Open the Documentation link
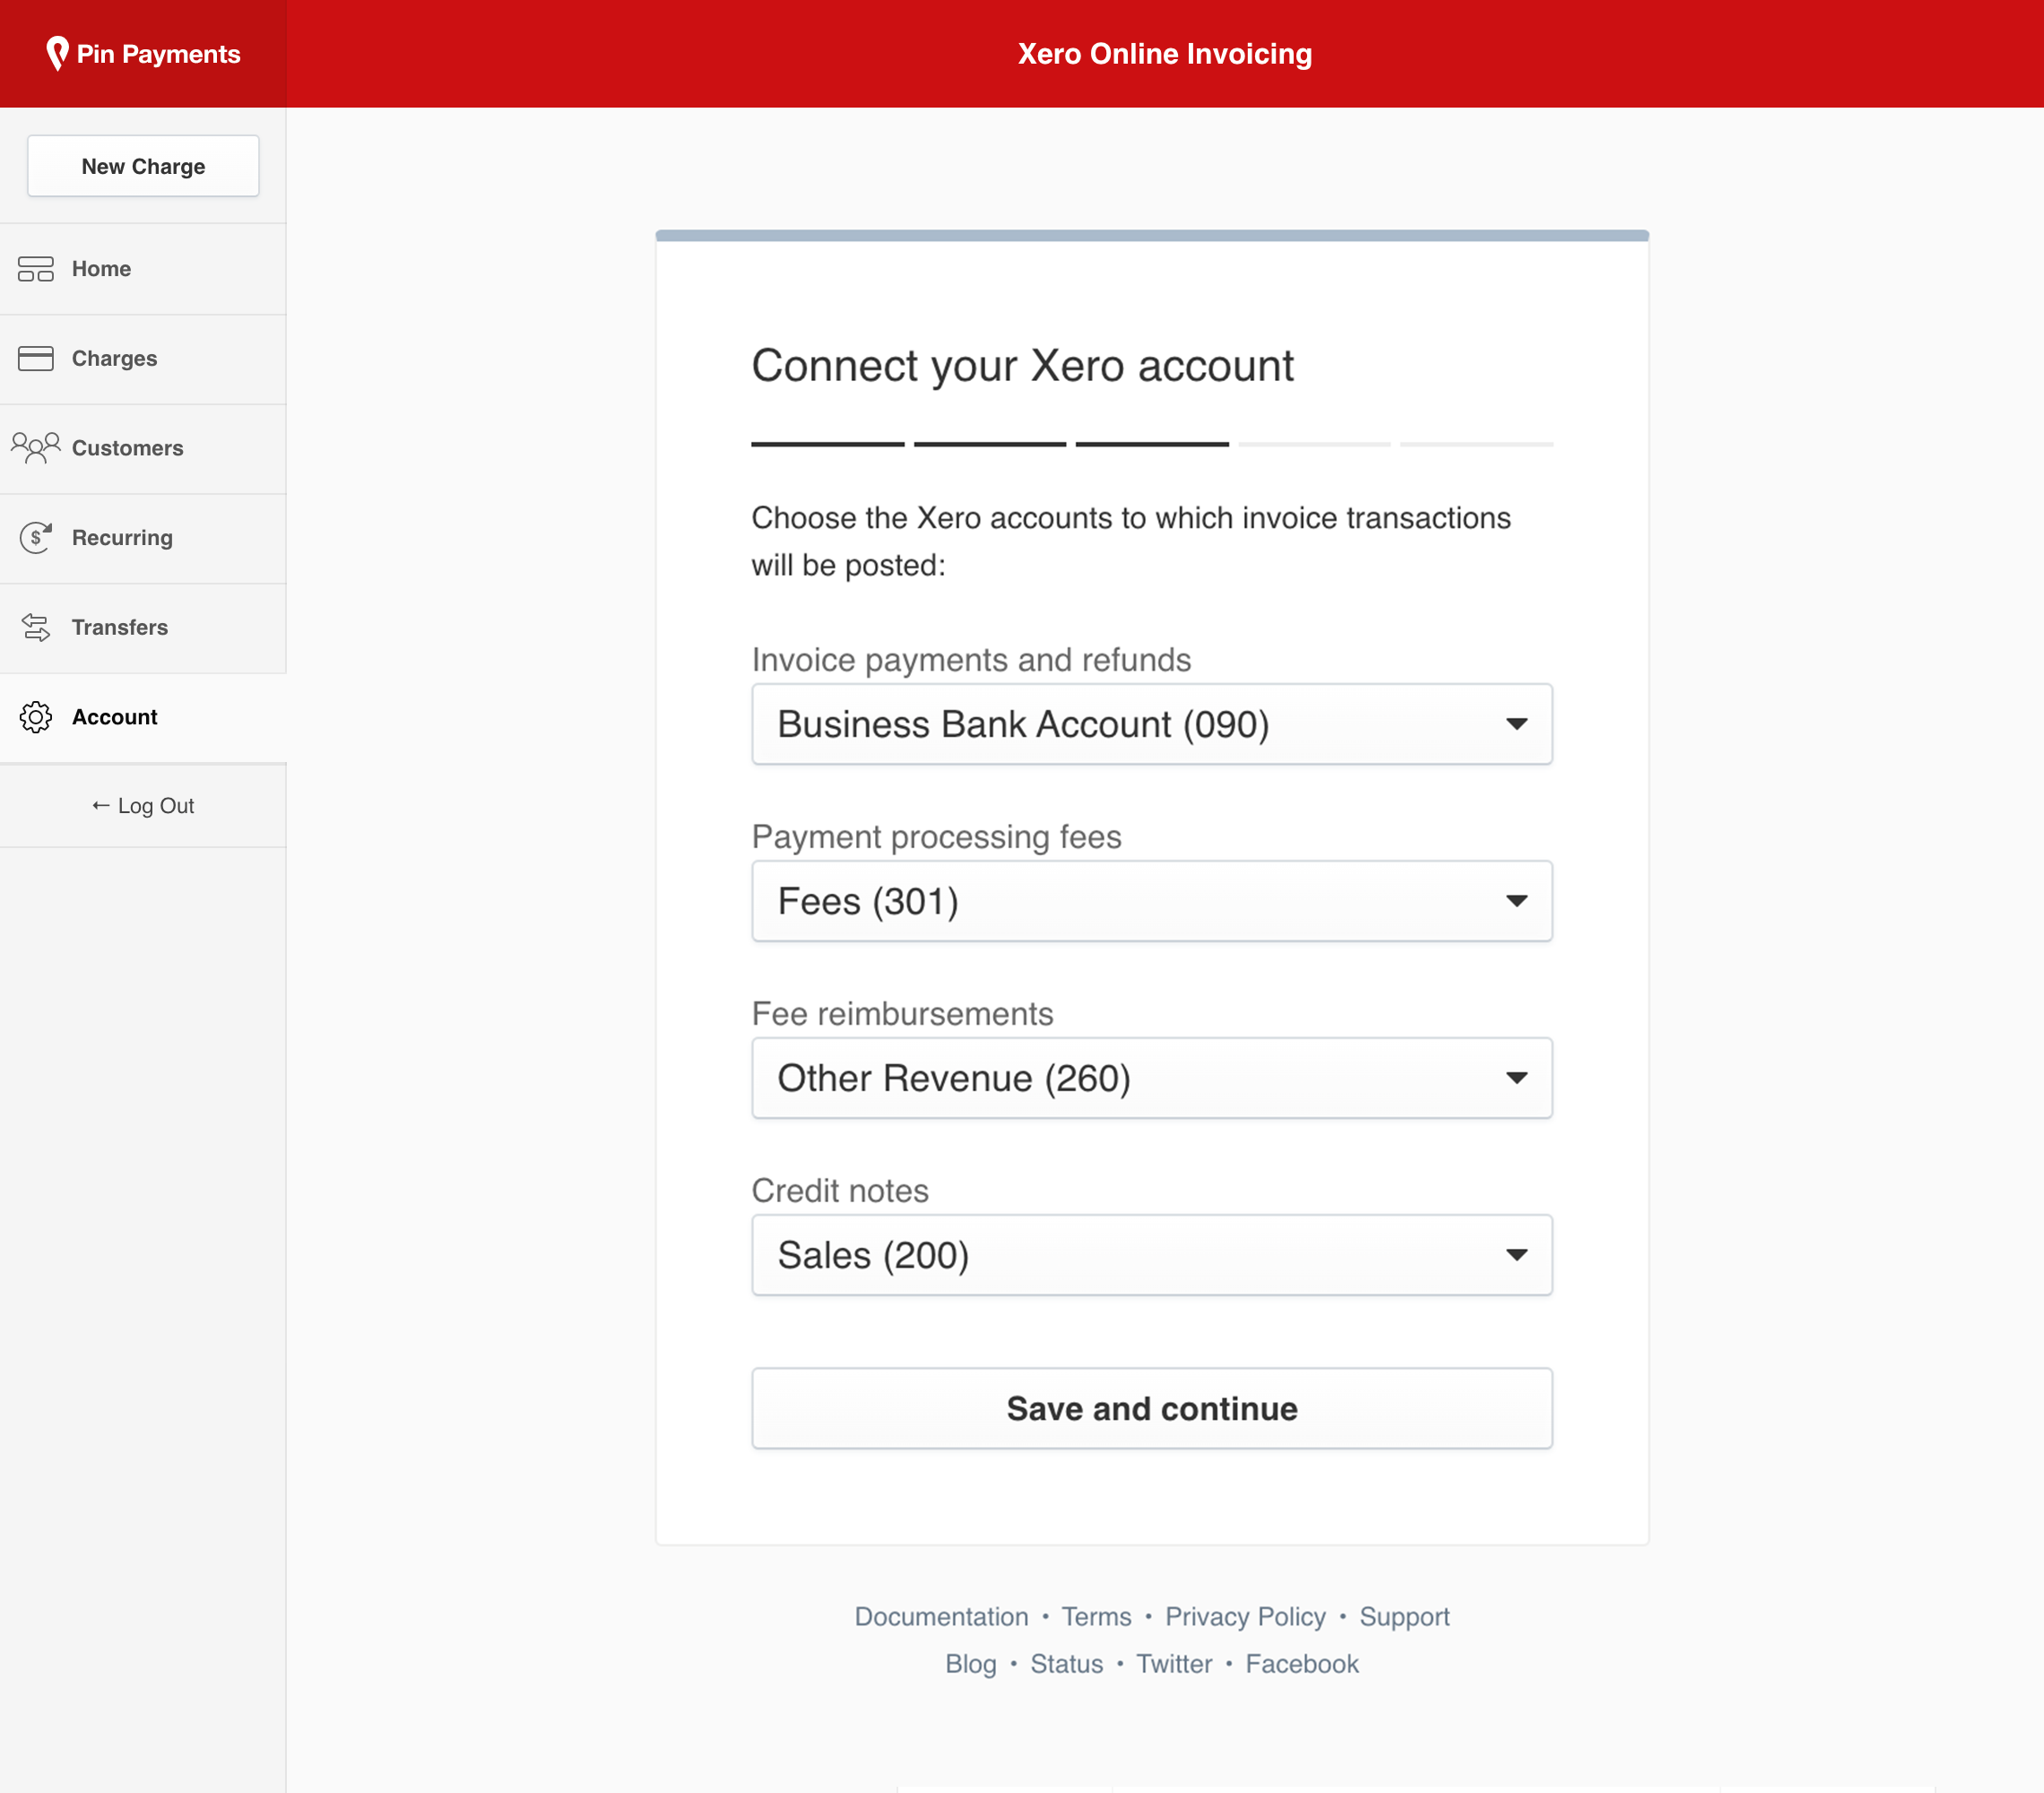The height and width of the screenshot is (1793, 2044). [942, 1615]
